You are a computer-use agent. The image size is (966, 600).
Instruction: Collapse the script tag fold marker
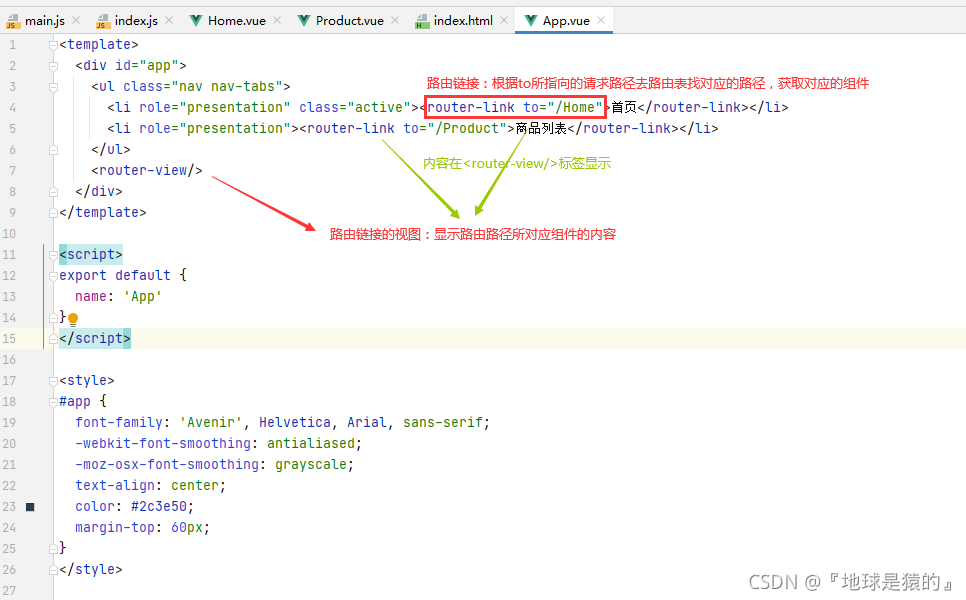(54, 255)
